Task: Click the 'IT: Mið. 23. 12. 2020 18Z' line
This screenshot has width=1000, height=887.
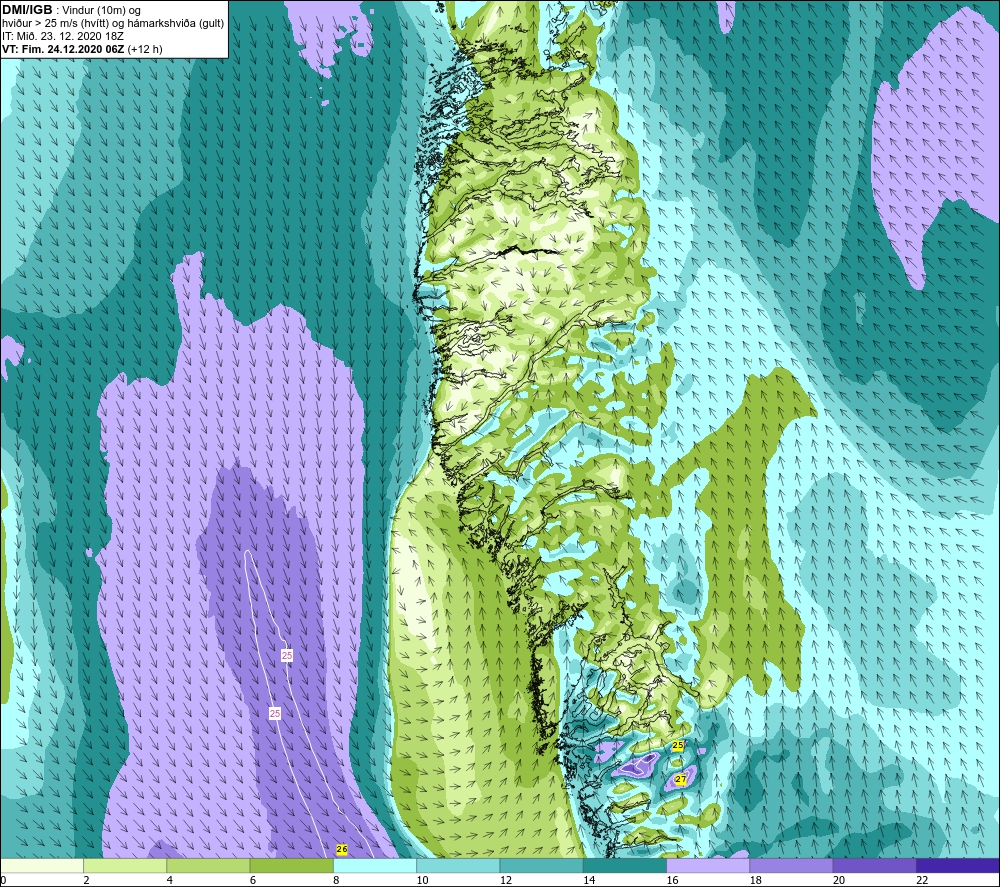Action: [62, 36]
